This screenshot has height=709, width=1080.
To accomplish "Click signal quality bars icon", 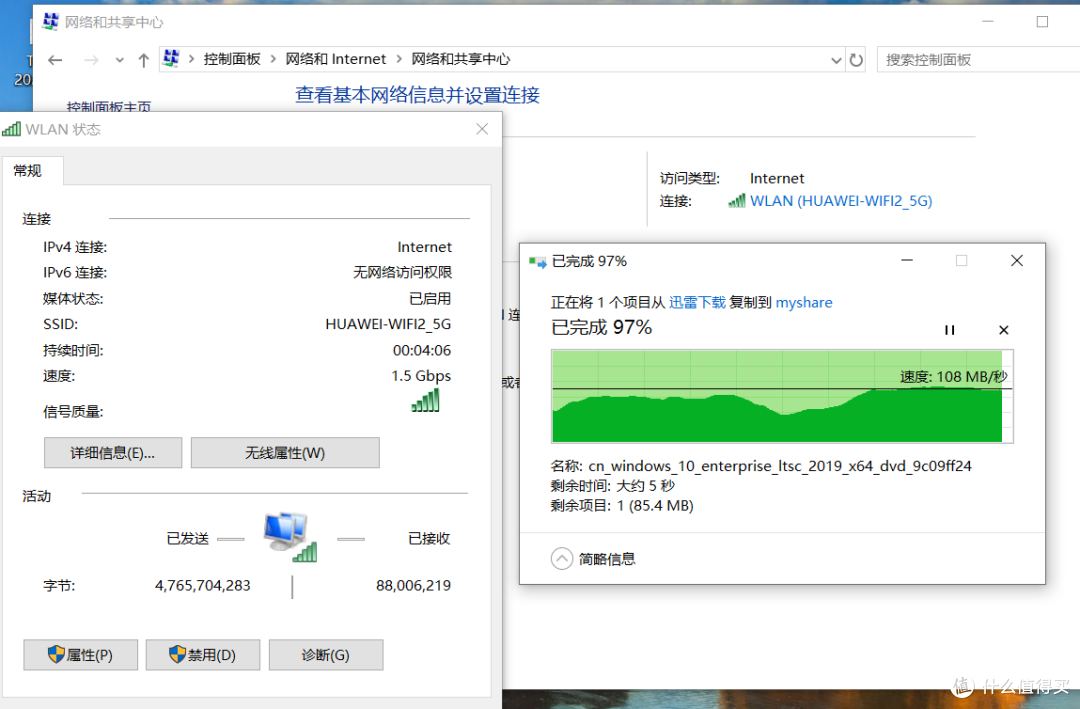I will coord(425,400).
